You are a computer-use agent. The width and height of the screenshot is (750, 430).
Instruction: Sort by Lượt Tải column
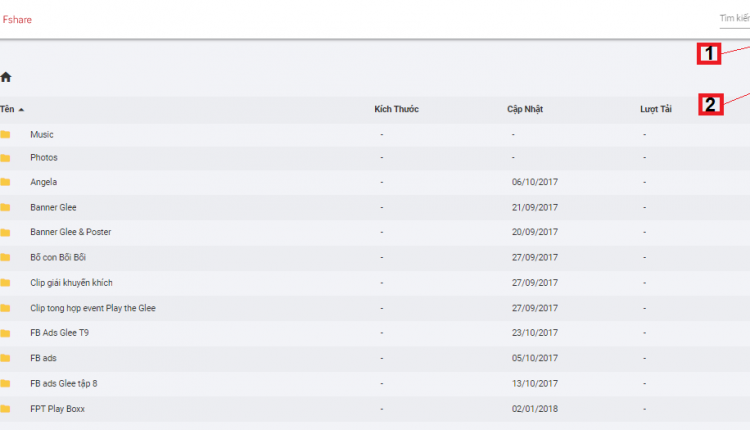[656, 109]
